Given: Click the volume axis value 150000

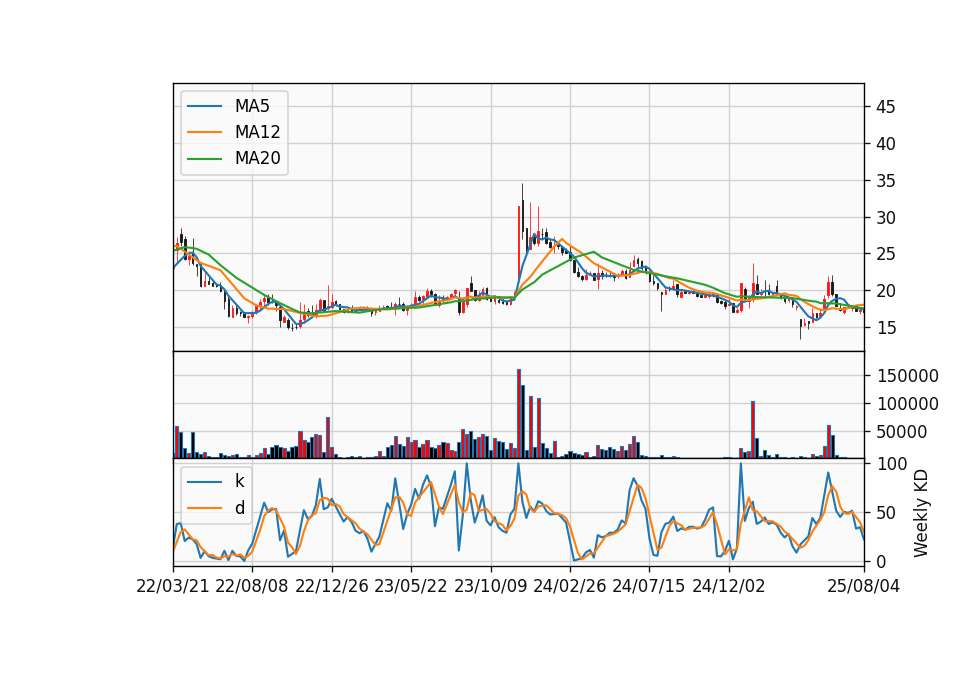Looking at the screenshot, I should pyautogui.click(x=908, y=376).
